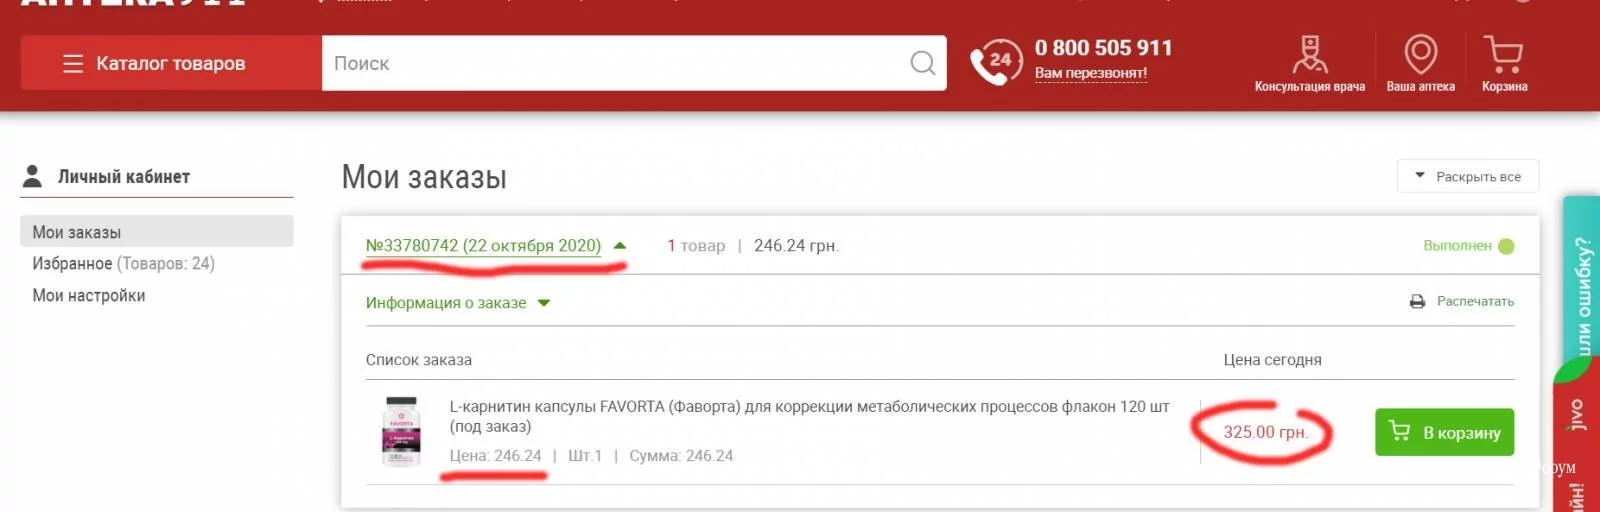The height and width of the screenshot is (512, 1600).
Task: Select Мои заказы in sidebar
Action: coord(157,231)
